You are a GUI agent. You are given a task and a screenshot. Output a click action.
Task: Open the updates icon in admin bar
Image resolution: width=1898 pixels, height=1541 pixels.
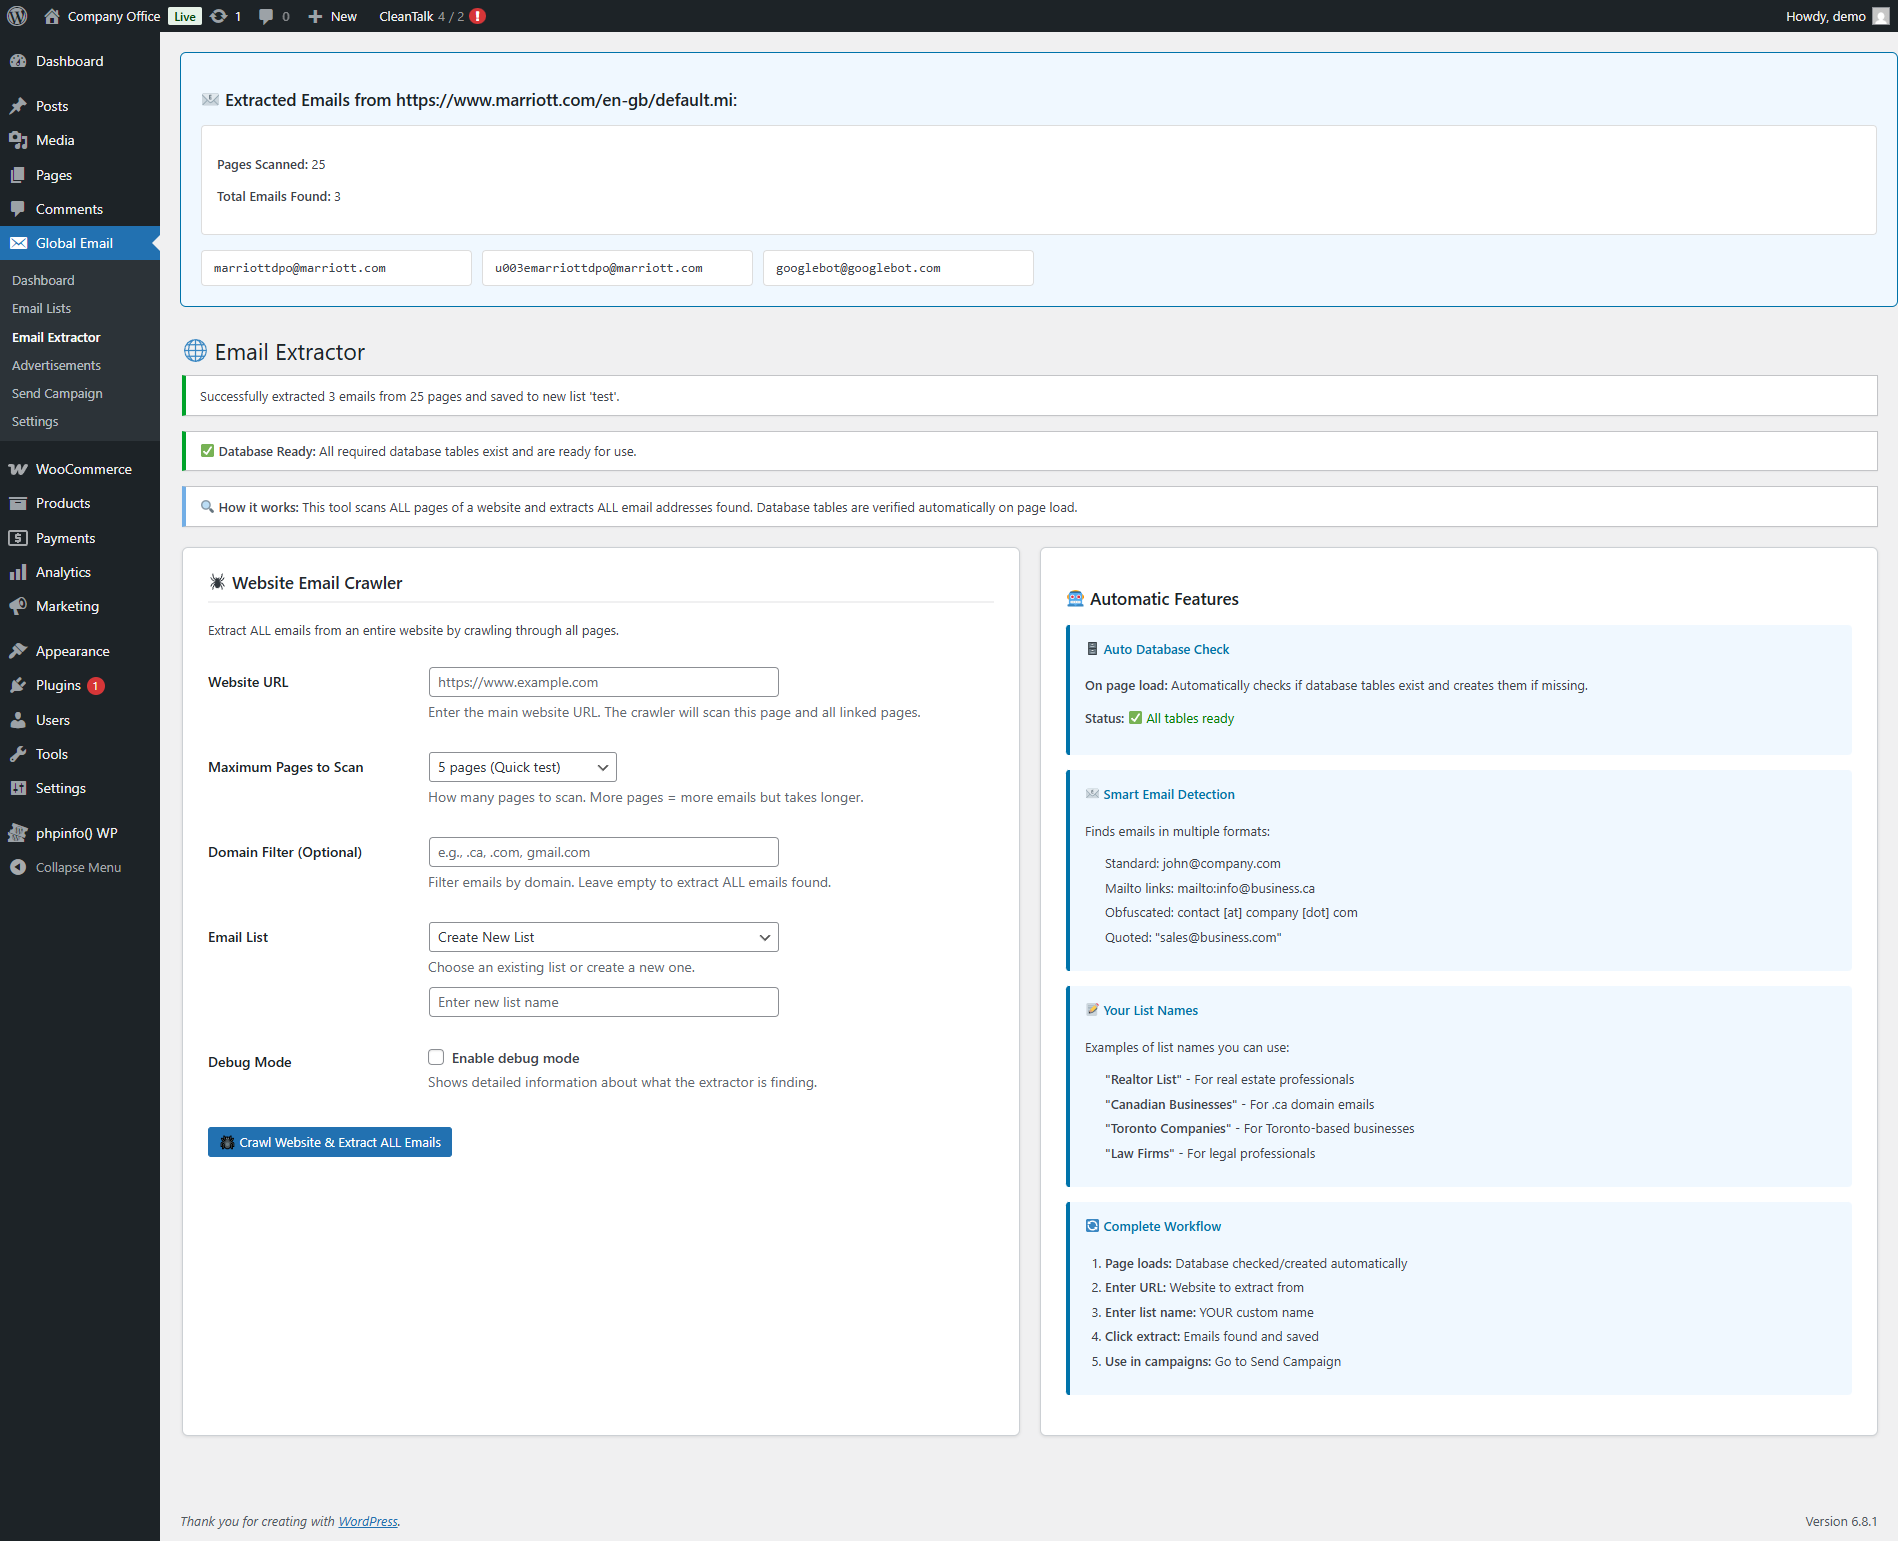pyautogui.click(x=219, y=16)
